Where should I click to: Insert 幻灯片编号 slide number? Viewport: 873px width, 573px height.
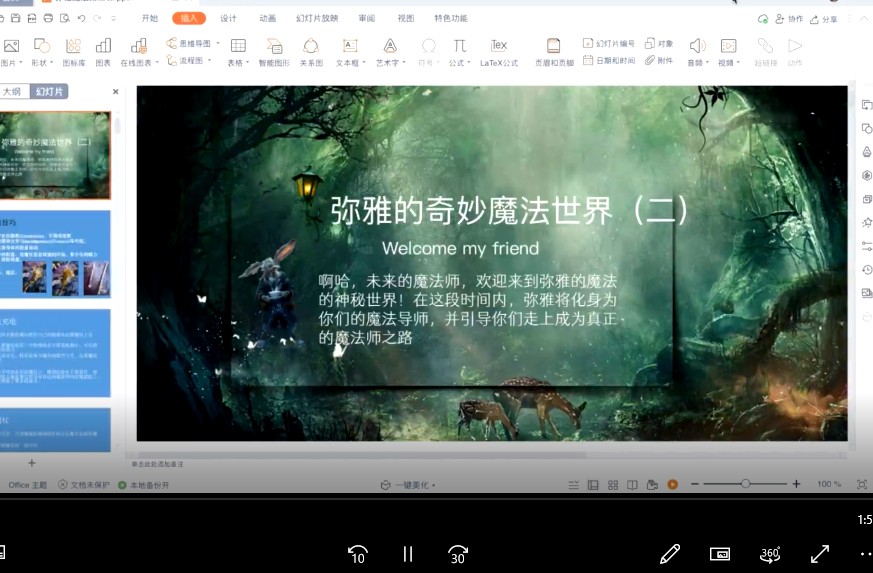tap(609, 43)
